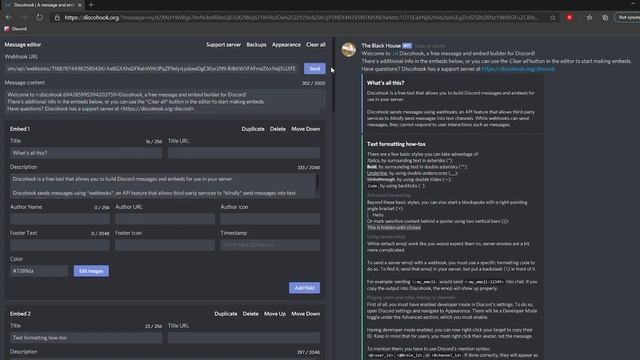Click into the Message content text area

pos(165,101)
